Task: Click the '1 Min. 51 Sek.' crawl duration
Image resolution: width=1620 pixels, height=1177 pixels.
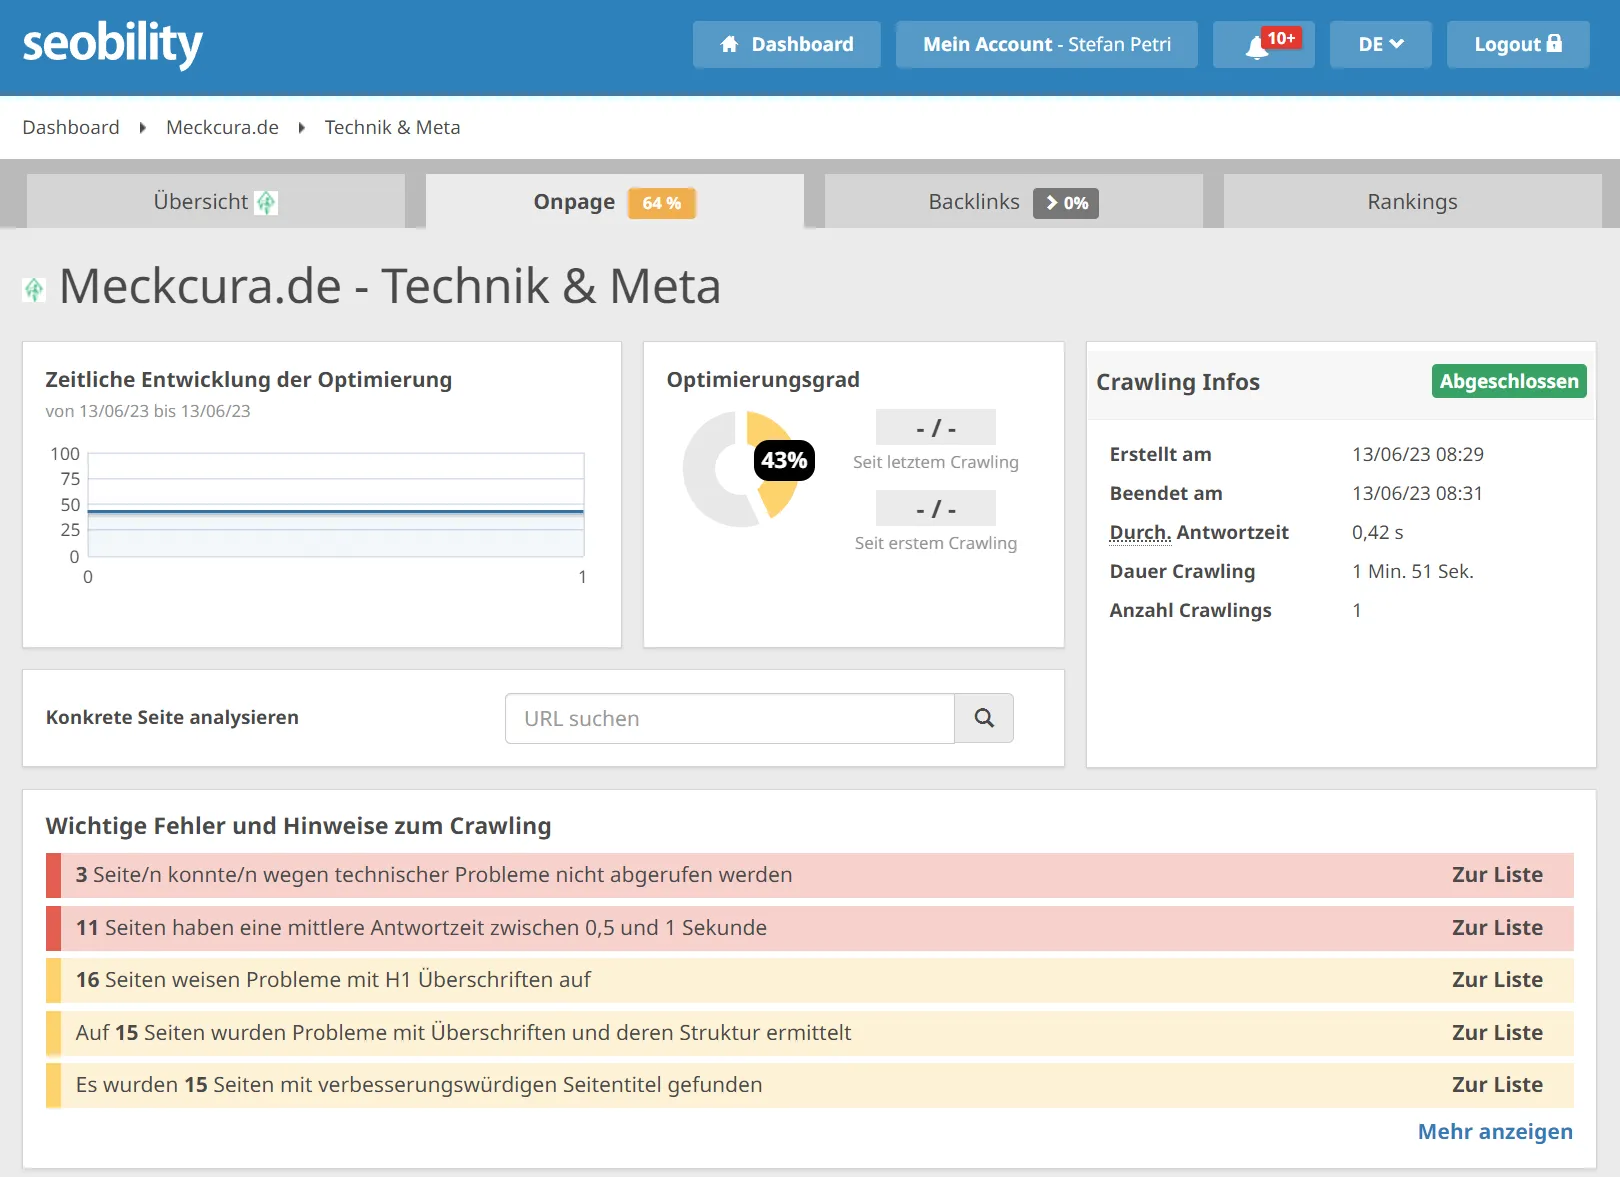Action: (1413, 571)
